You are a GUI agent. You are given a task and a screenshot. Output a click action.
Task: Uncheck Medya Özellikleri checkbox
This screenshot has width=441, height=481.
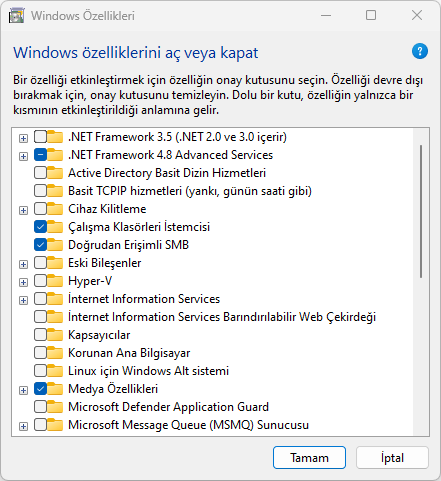pos(40,389)
